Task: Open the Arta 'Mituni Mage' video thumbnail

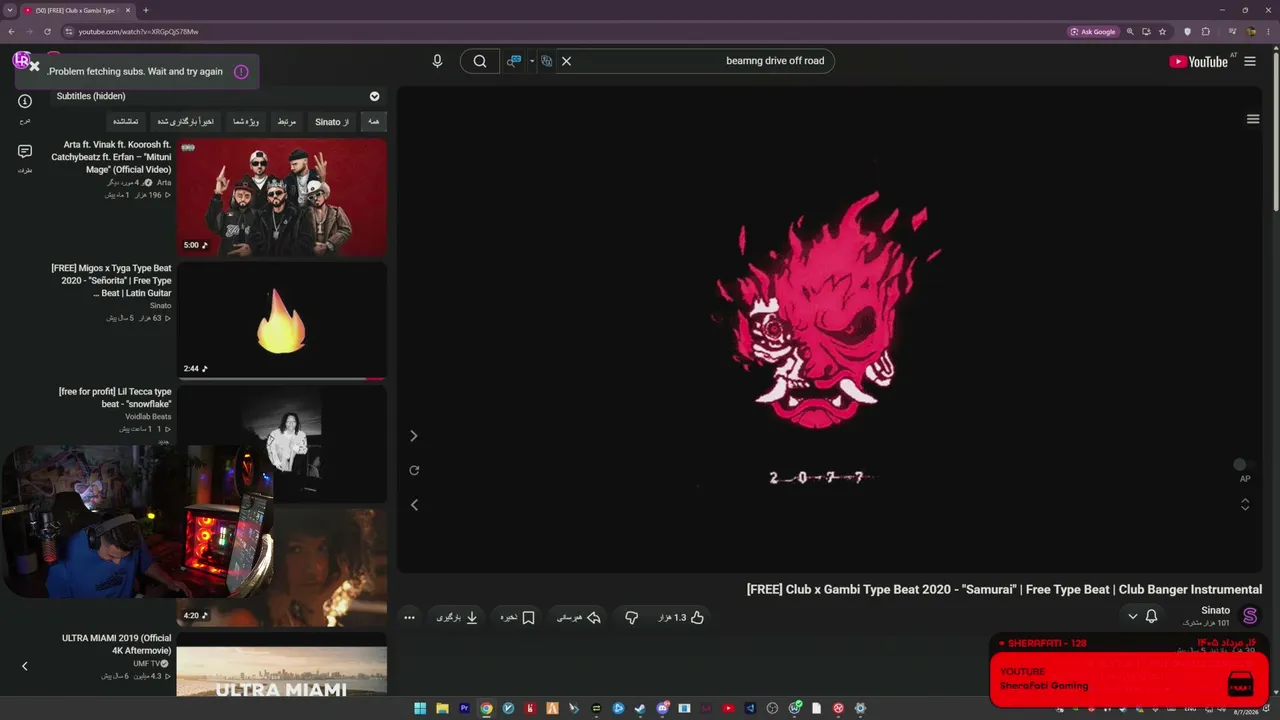Action: 282,197
